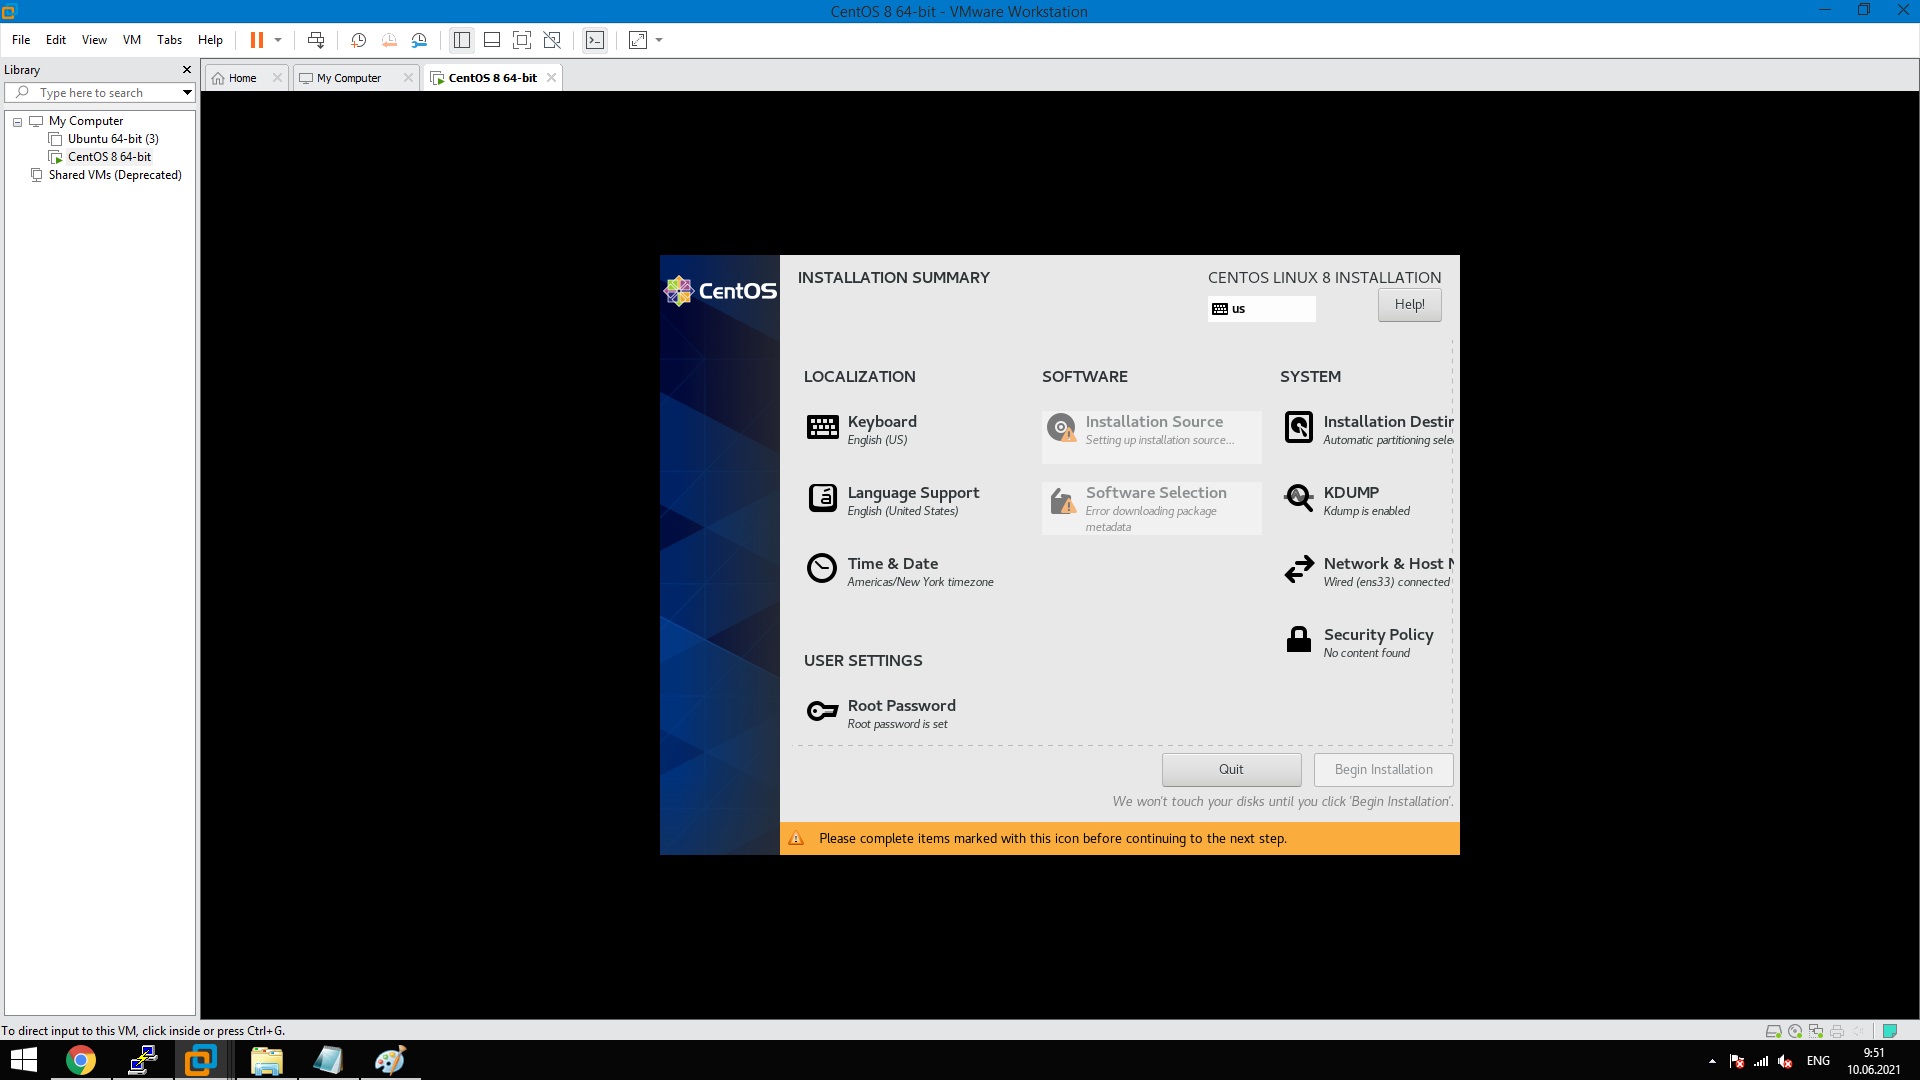The width and height of the screenshot is (1920, 1080).
Task: Enter full screen mode via toolbar icon
Action: click(x=522, y=40)
